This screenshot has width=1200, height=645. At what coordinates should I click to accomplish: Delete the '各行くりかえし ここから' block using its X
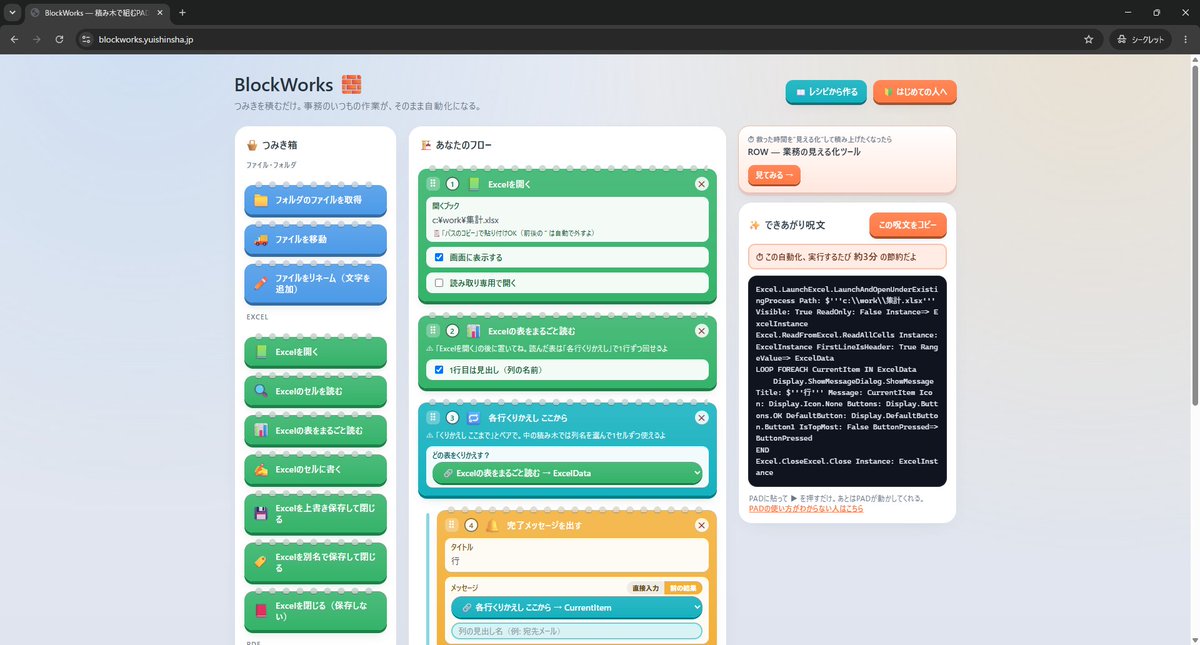click(x=701, y=417)
